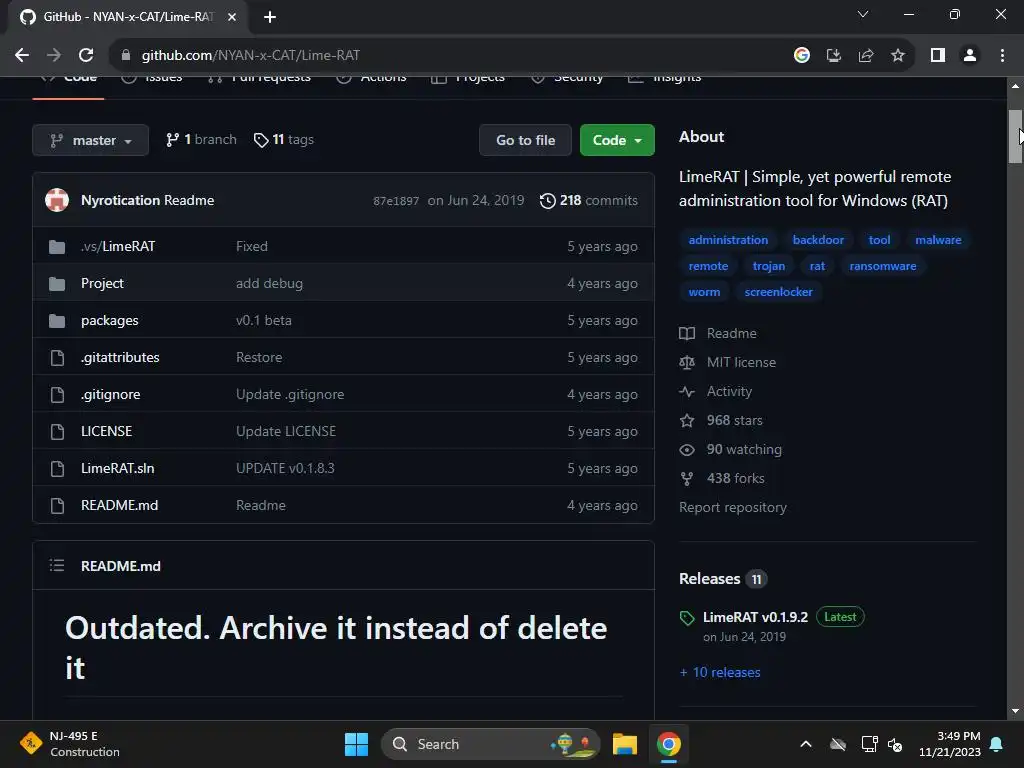Open commit 87e1897
Image resolution: width=1024 pixels, height=768 pixels.
point(396,201)
